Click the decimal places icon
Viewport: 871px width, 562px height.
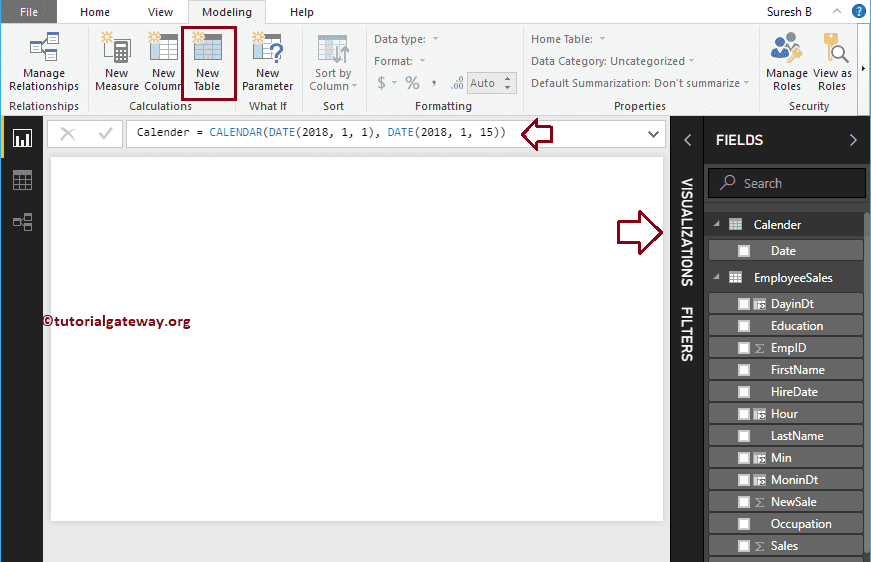(457, 83)
